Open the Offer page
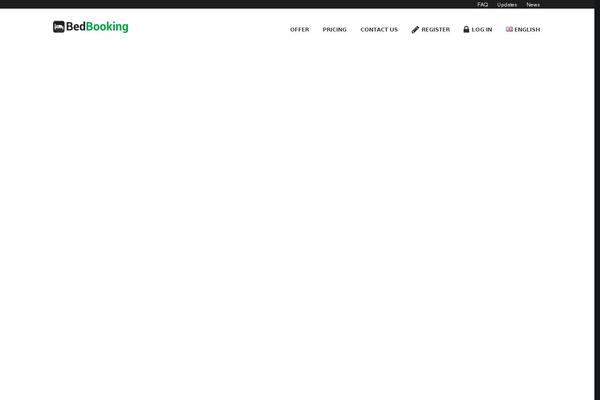The image size is (600, 400). click(299, 29)
